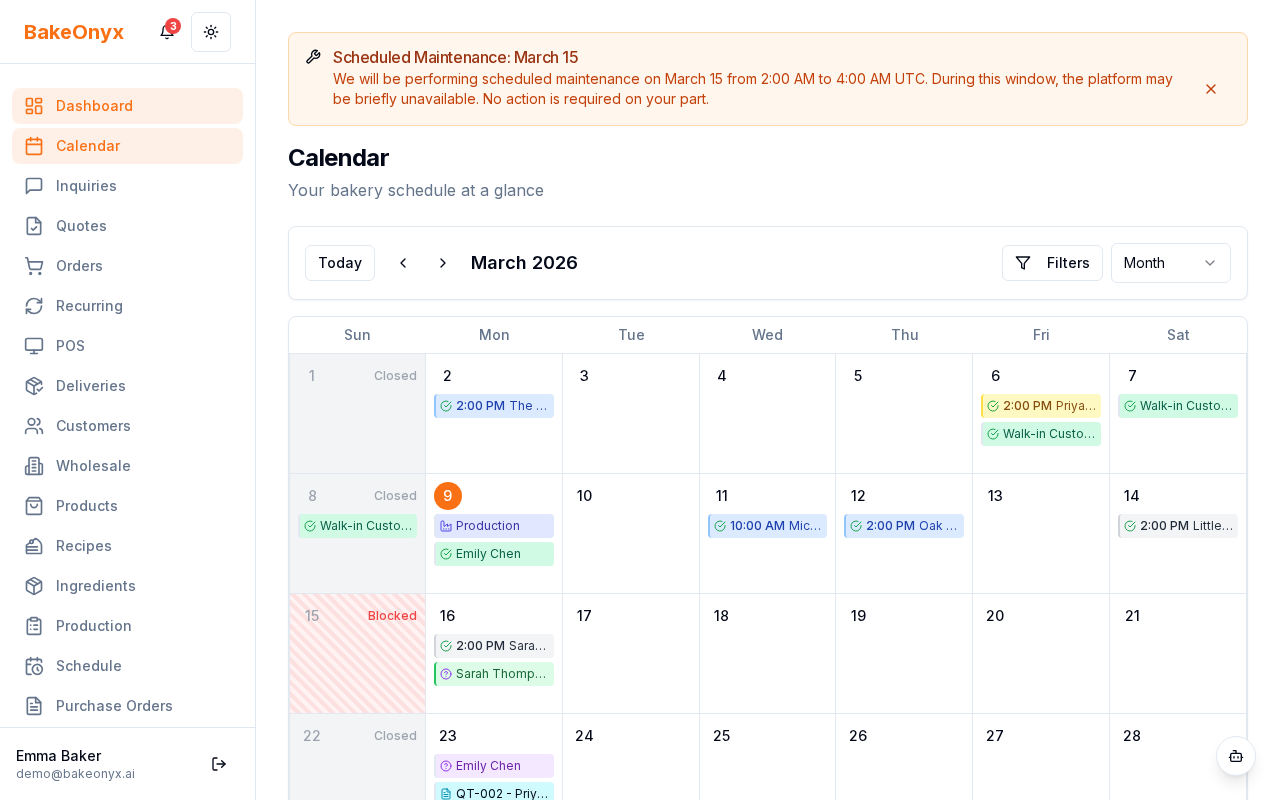Open Recipes using its sidebar icon
The height and width of the screenshot is (800, 1280).
[x=36, y=546]
